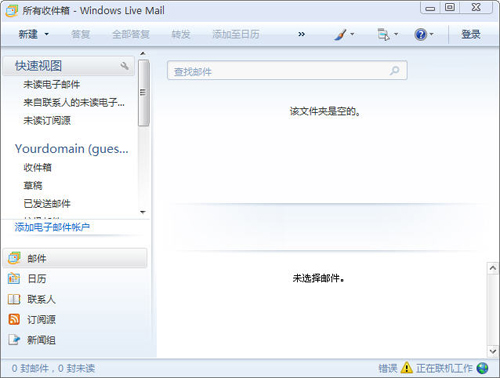Click the Working online (正在联机工作) status
Screen dimensions: 500x378
pyautogui.click(x=444, y=368)
